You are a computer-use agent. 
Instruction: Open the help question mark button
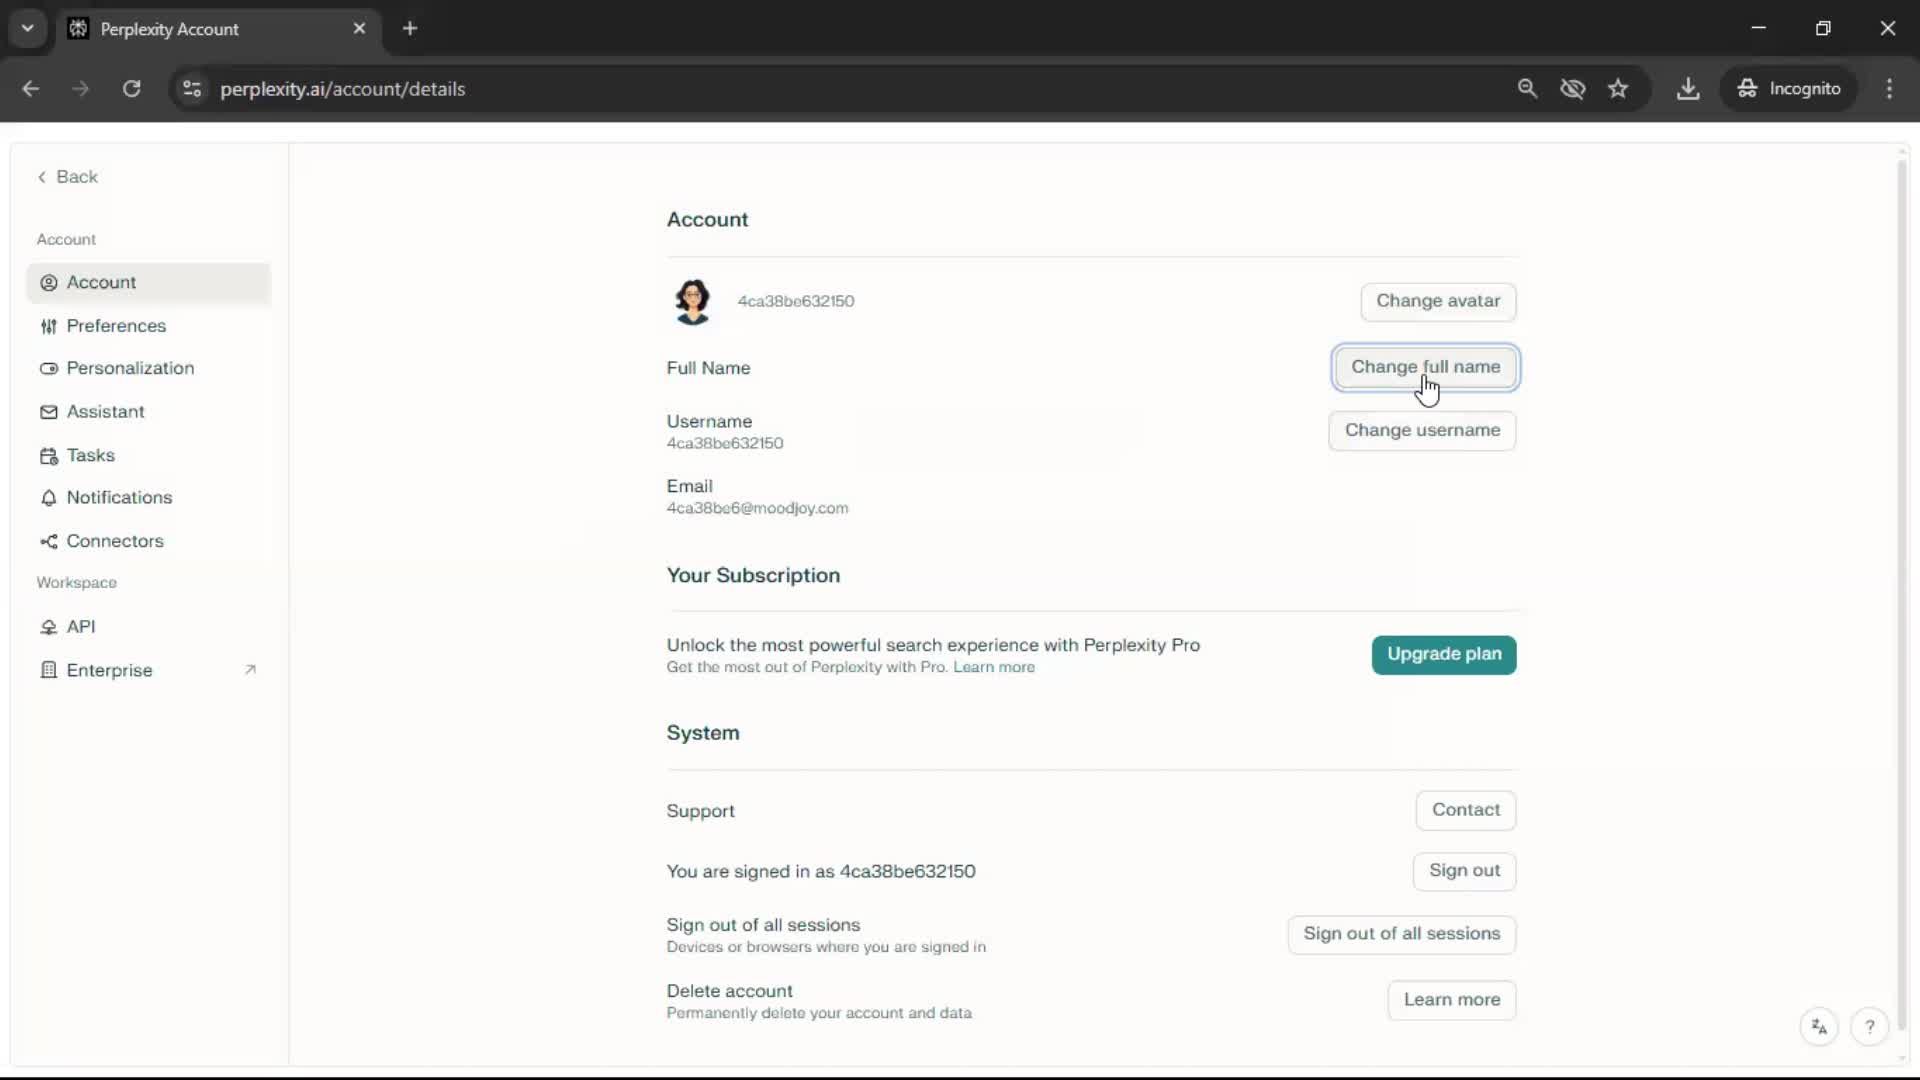pyautogui.click(x=1869, y=1027)
